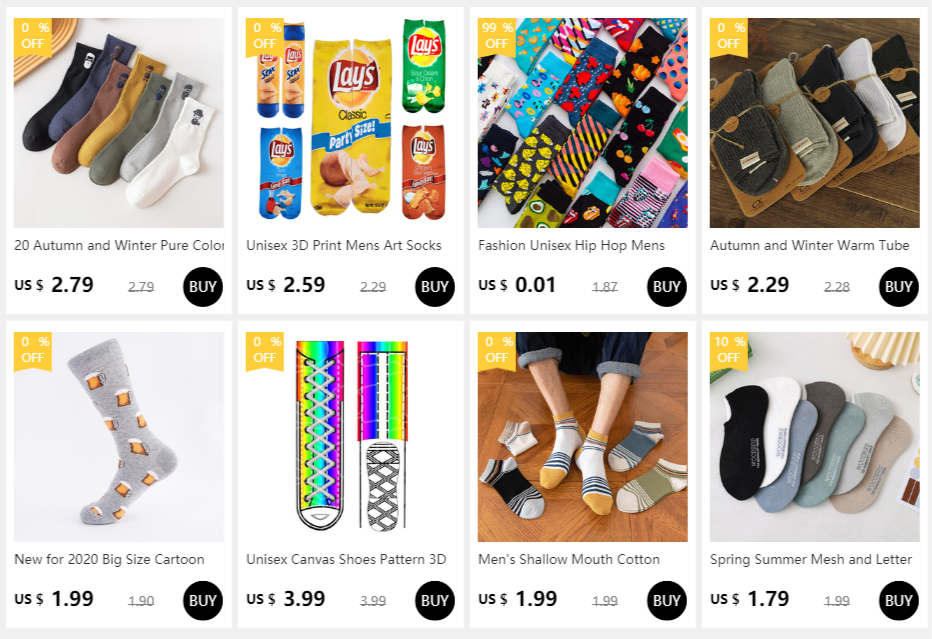Click BUY for the beer mug cartoon socks
The width and height of the screenshot is (932, 639).
203,600
